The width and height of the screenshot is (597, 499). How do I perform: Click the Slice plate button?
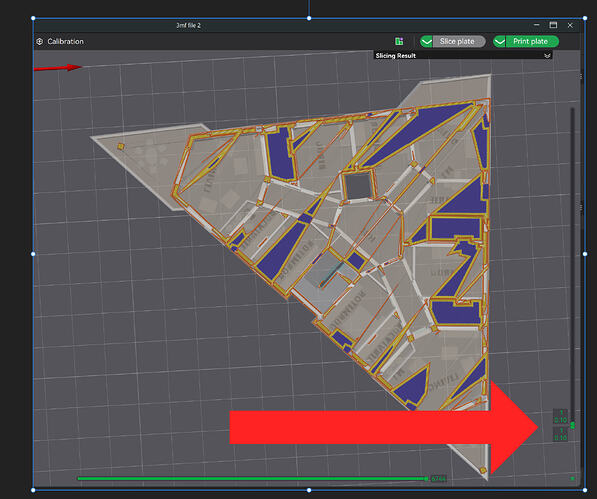[459, 41]
